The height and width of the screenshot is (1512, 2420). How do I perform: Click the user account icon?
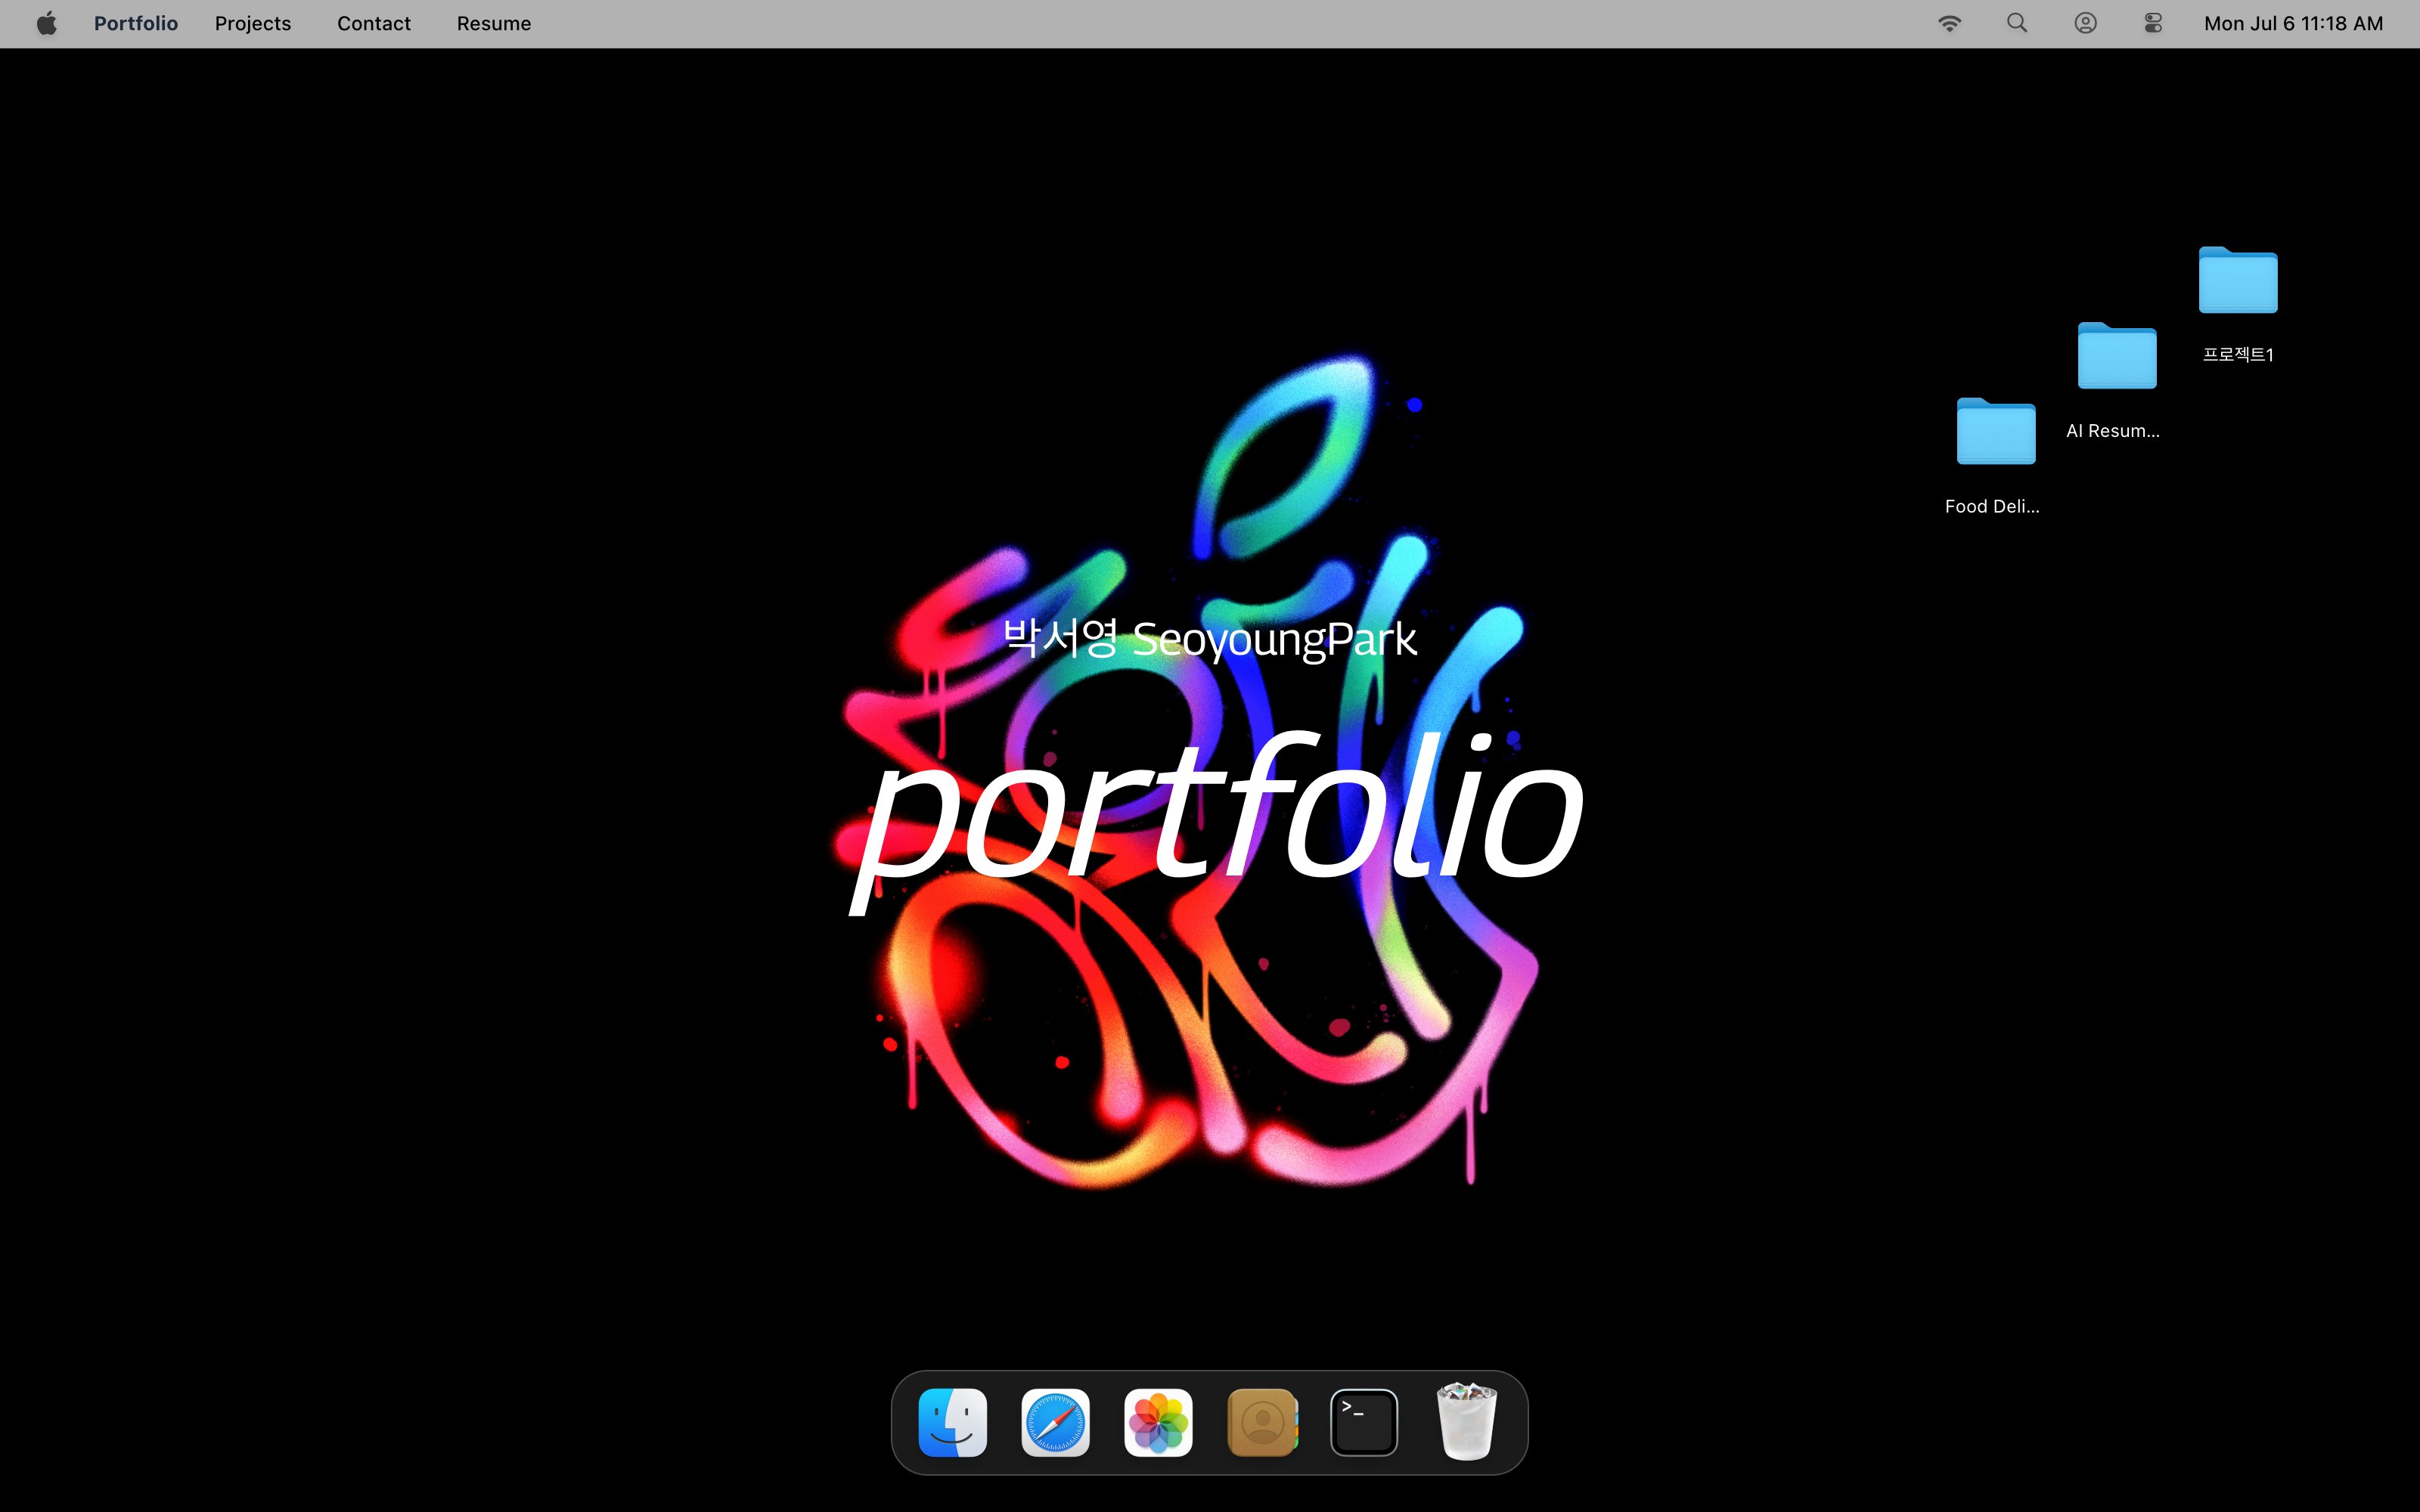tap(2085, 23)
